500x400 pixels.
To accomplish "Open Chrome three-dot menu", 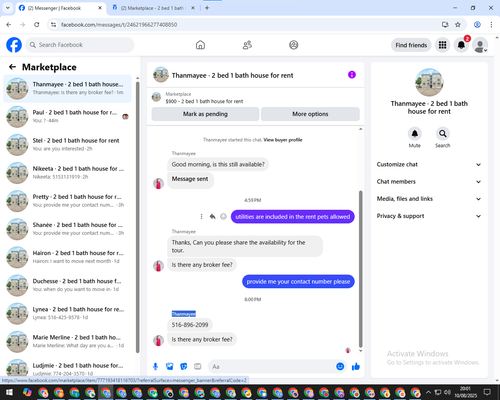I will tap(491, 24).
